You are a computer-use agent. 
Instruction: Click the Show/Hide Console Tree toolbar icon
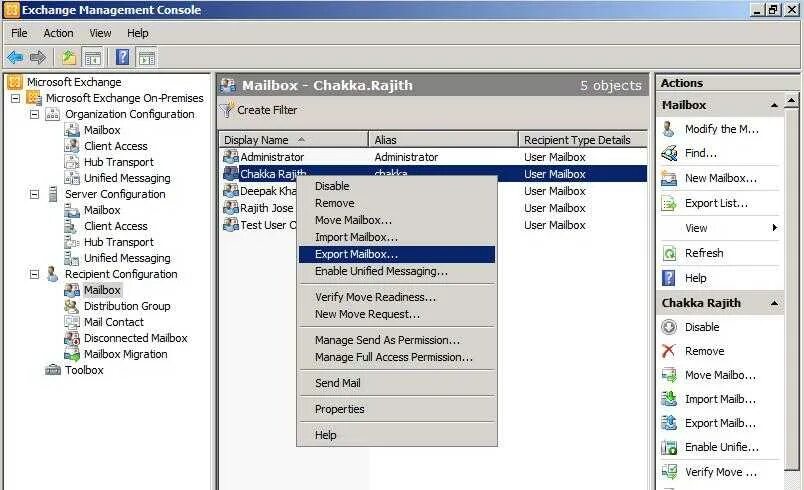(x=93, y=57)
